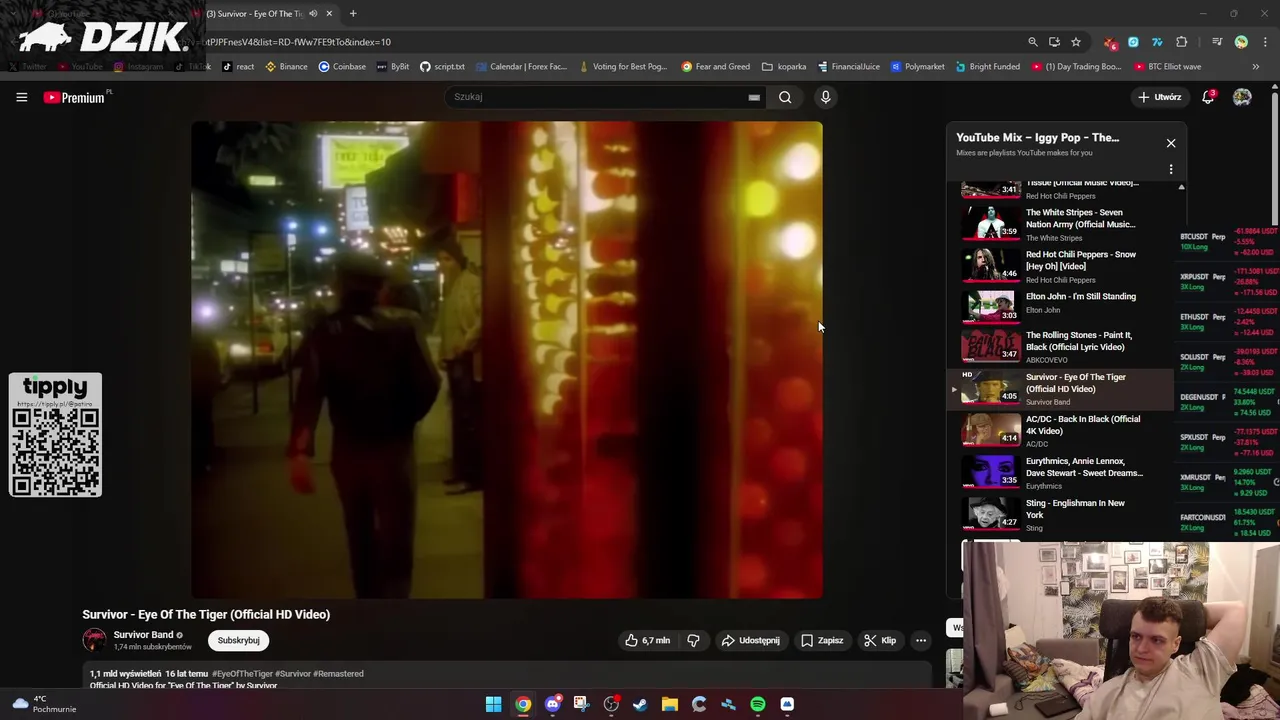Create a clip with Klip button

(x=880, y=640)
